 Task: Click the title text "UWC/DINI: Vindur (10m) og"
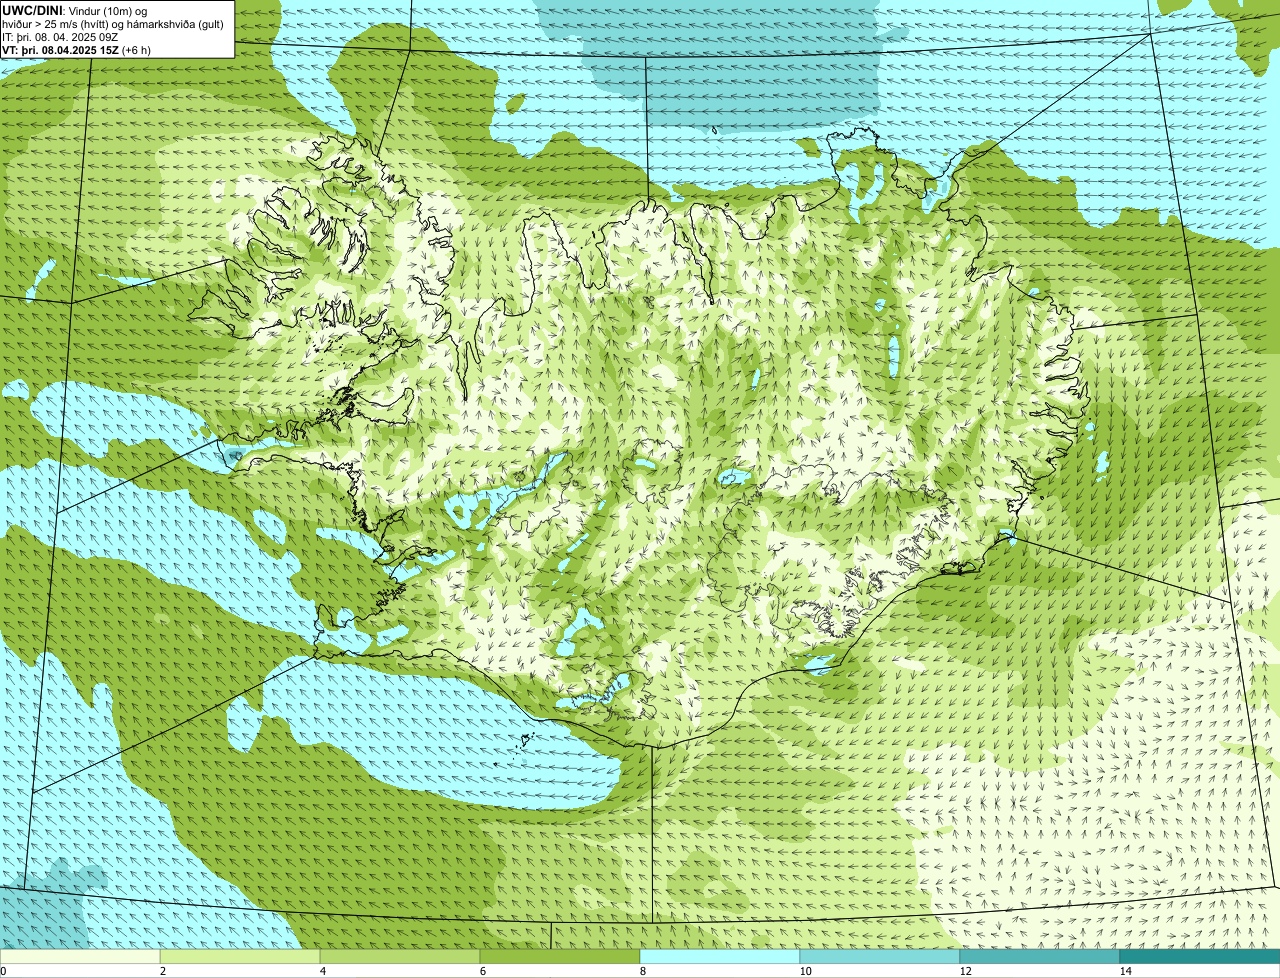click(x=75, y=11)
